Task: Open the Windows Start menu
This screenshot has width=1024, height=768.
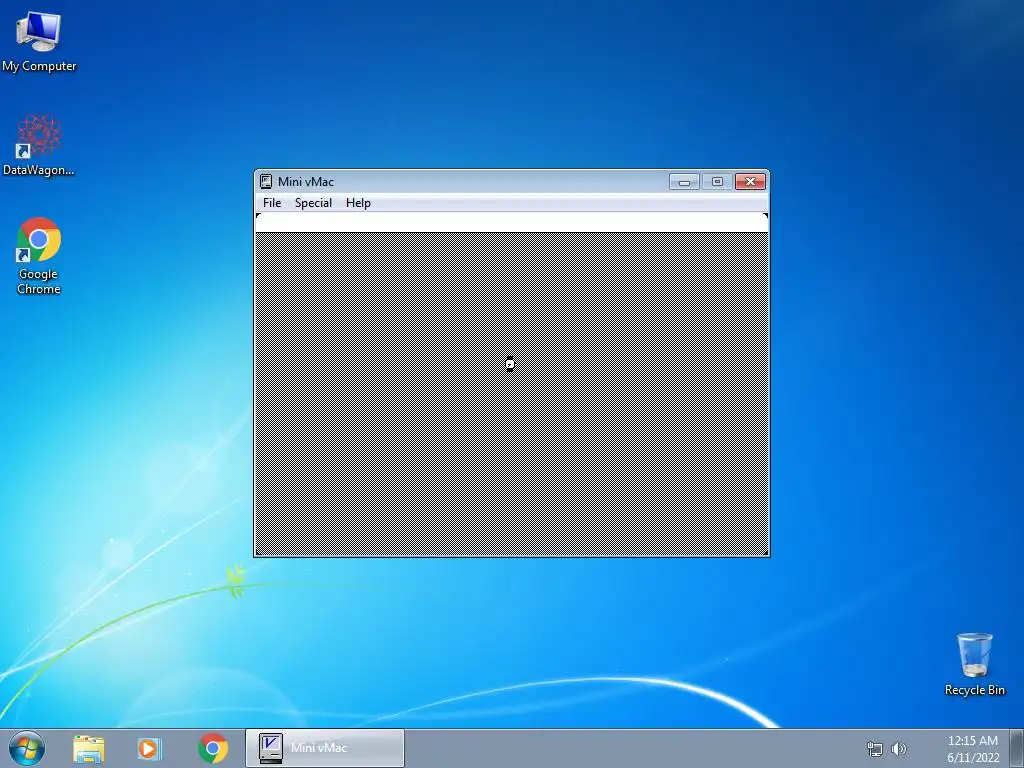Action: [27, 748]
